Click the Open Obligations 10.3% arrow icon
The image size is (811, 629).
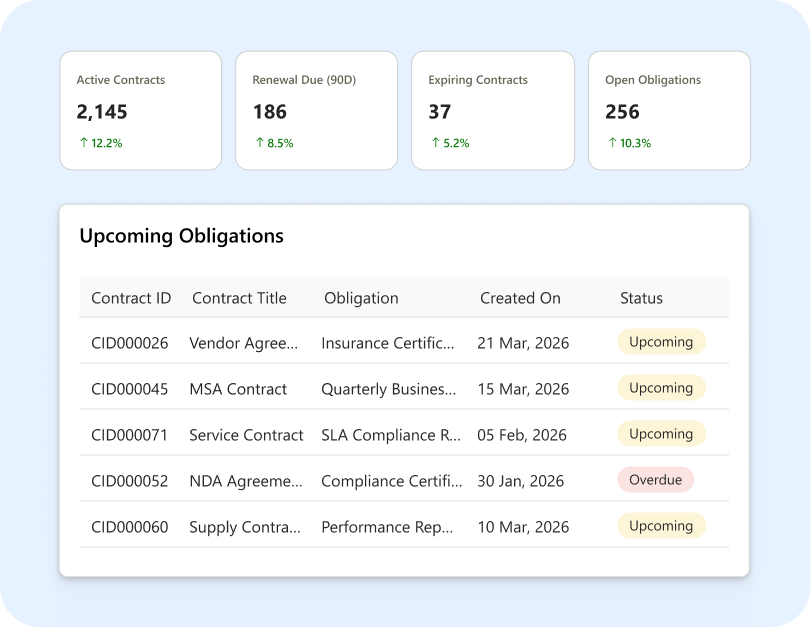pos(612,142)
